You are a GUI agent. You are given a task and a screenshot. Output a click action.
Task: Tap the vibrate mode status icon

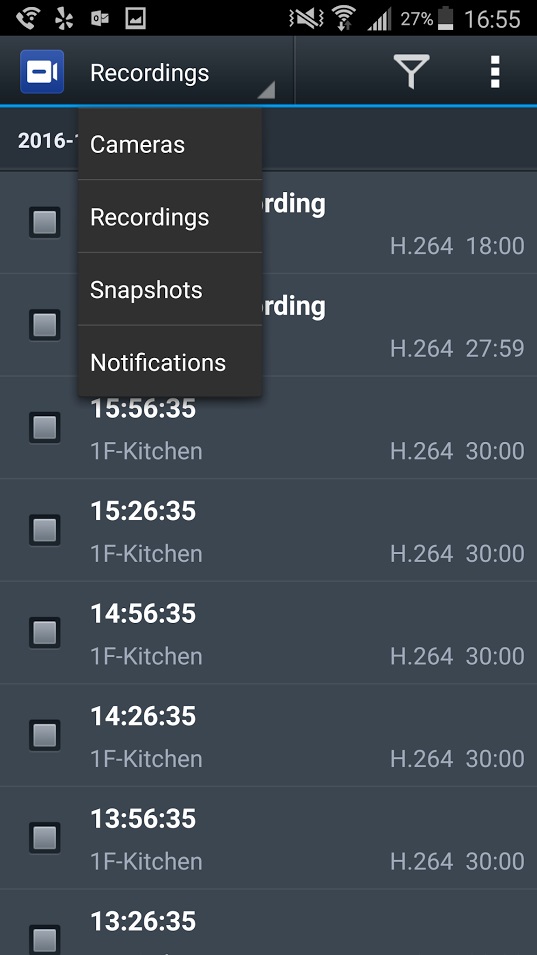pos(306,18)
